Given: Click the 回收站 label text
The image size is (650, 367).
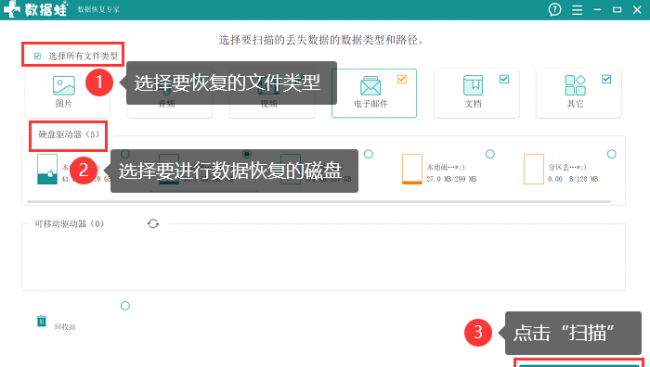Looking at the screenshot, I should [x=65, y=327].
